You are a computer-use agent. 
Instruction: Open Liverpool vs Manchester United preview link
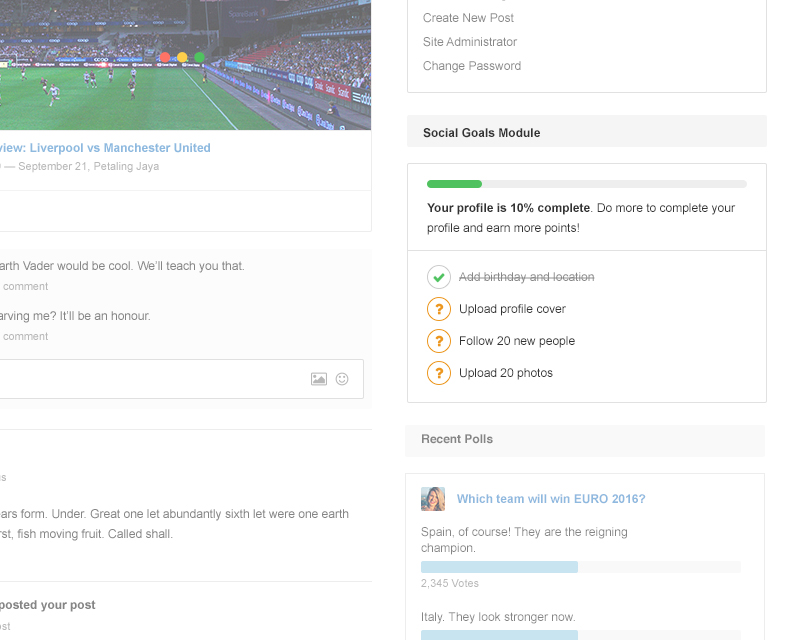click(x=120, y=148)
